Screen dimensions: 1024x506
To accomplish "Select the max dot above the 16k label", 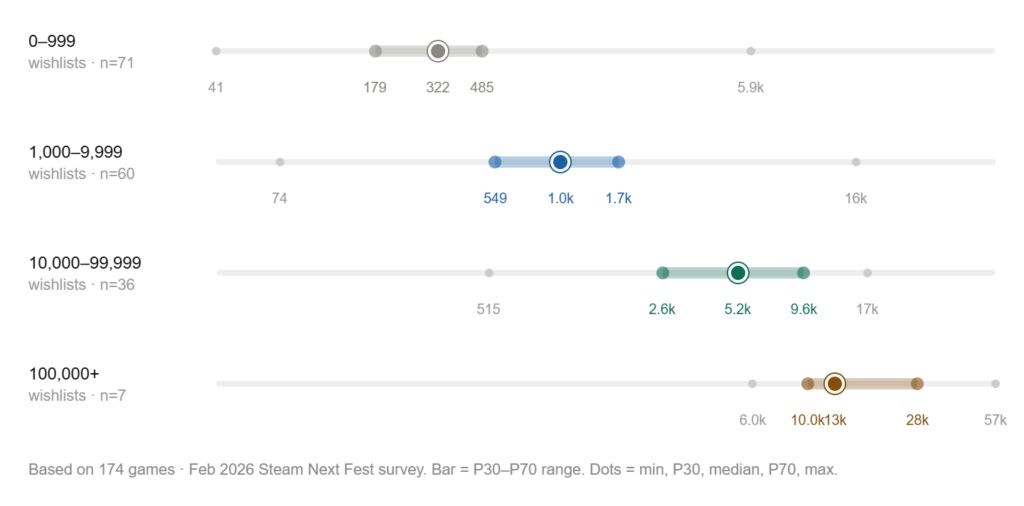I will [856, 162].
